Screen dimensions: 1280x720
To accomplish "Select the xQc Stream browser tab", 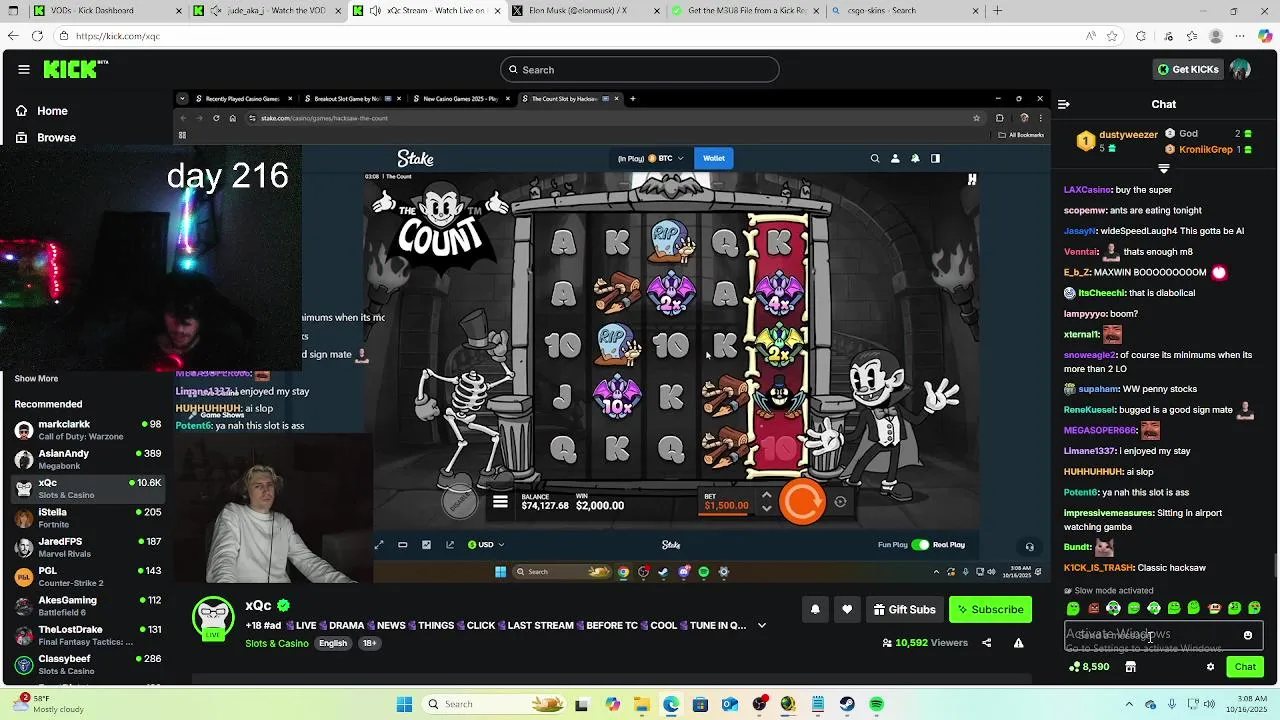I will coord(428,11).
